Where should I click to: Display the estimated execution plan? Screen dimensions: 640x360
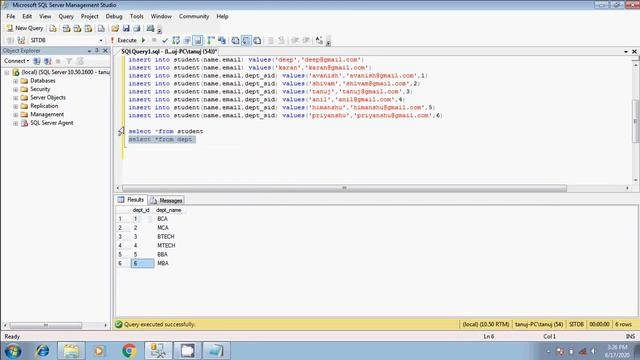click(176, 40)
